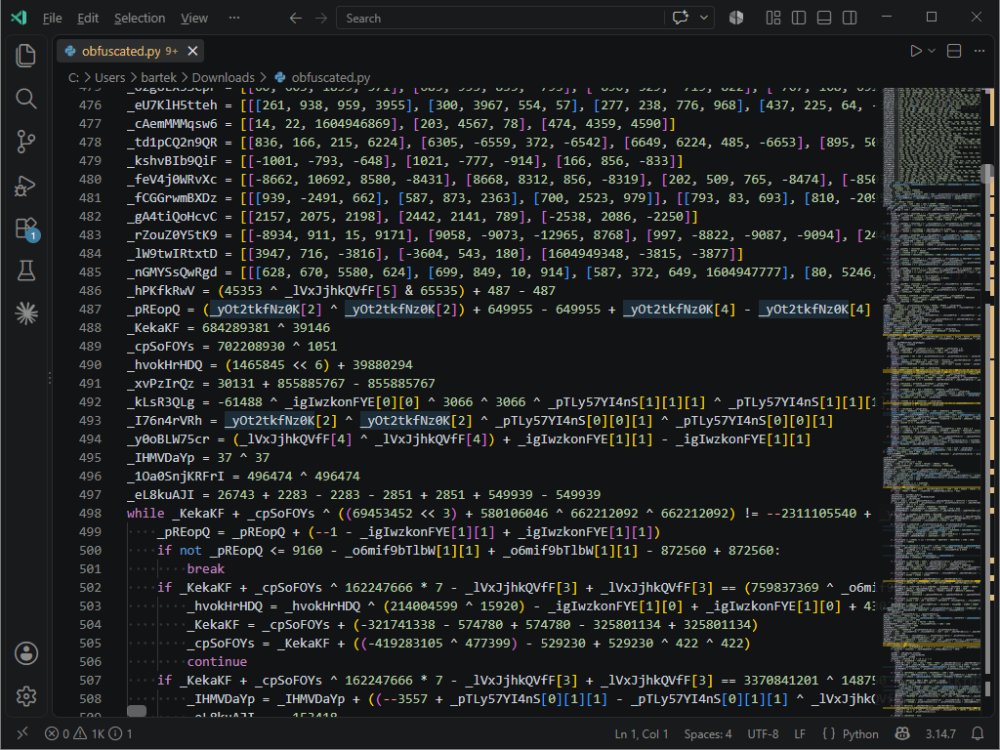The height and width of the screenshot is (750, 1000).
Task: Click the 'break' keyword on line 501
Action: [205, 569]
